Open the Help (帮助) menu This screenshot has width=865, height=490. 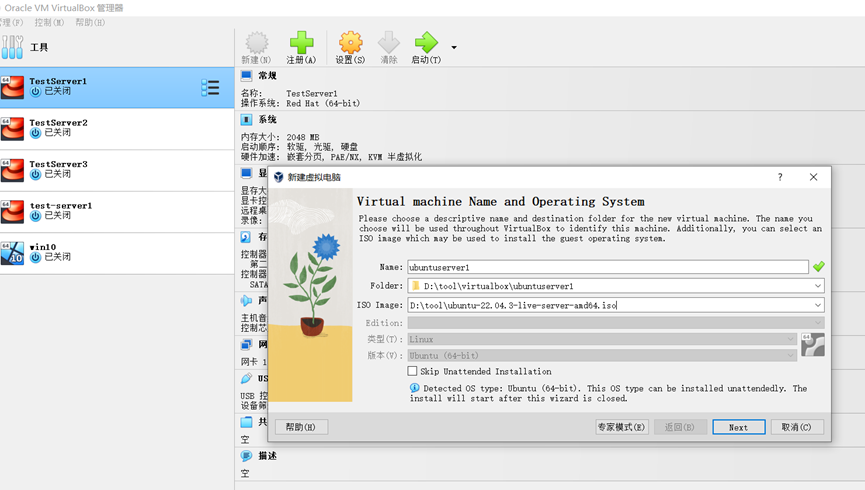(x=90, y=23)
